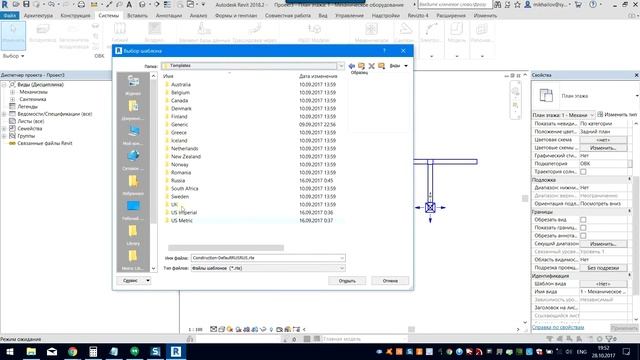This screenshot has height=360, width=640.
Task: Open the History (Журнал) place in sidebar
Action: coord(133,85)
